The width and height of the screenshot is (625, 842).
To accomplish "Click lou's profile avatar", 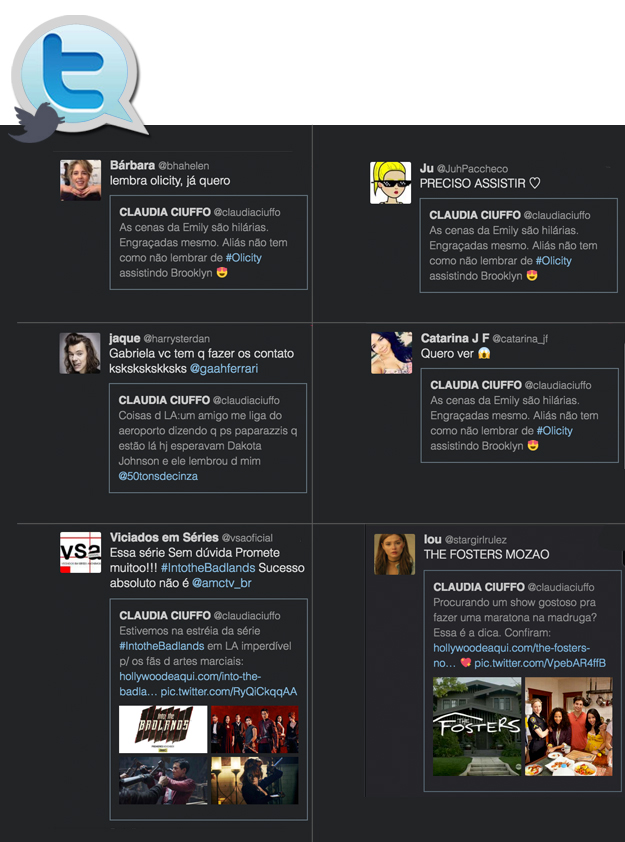I will pos(394,554).
